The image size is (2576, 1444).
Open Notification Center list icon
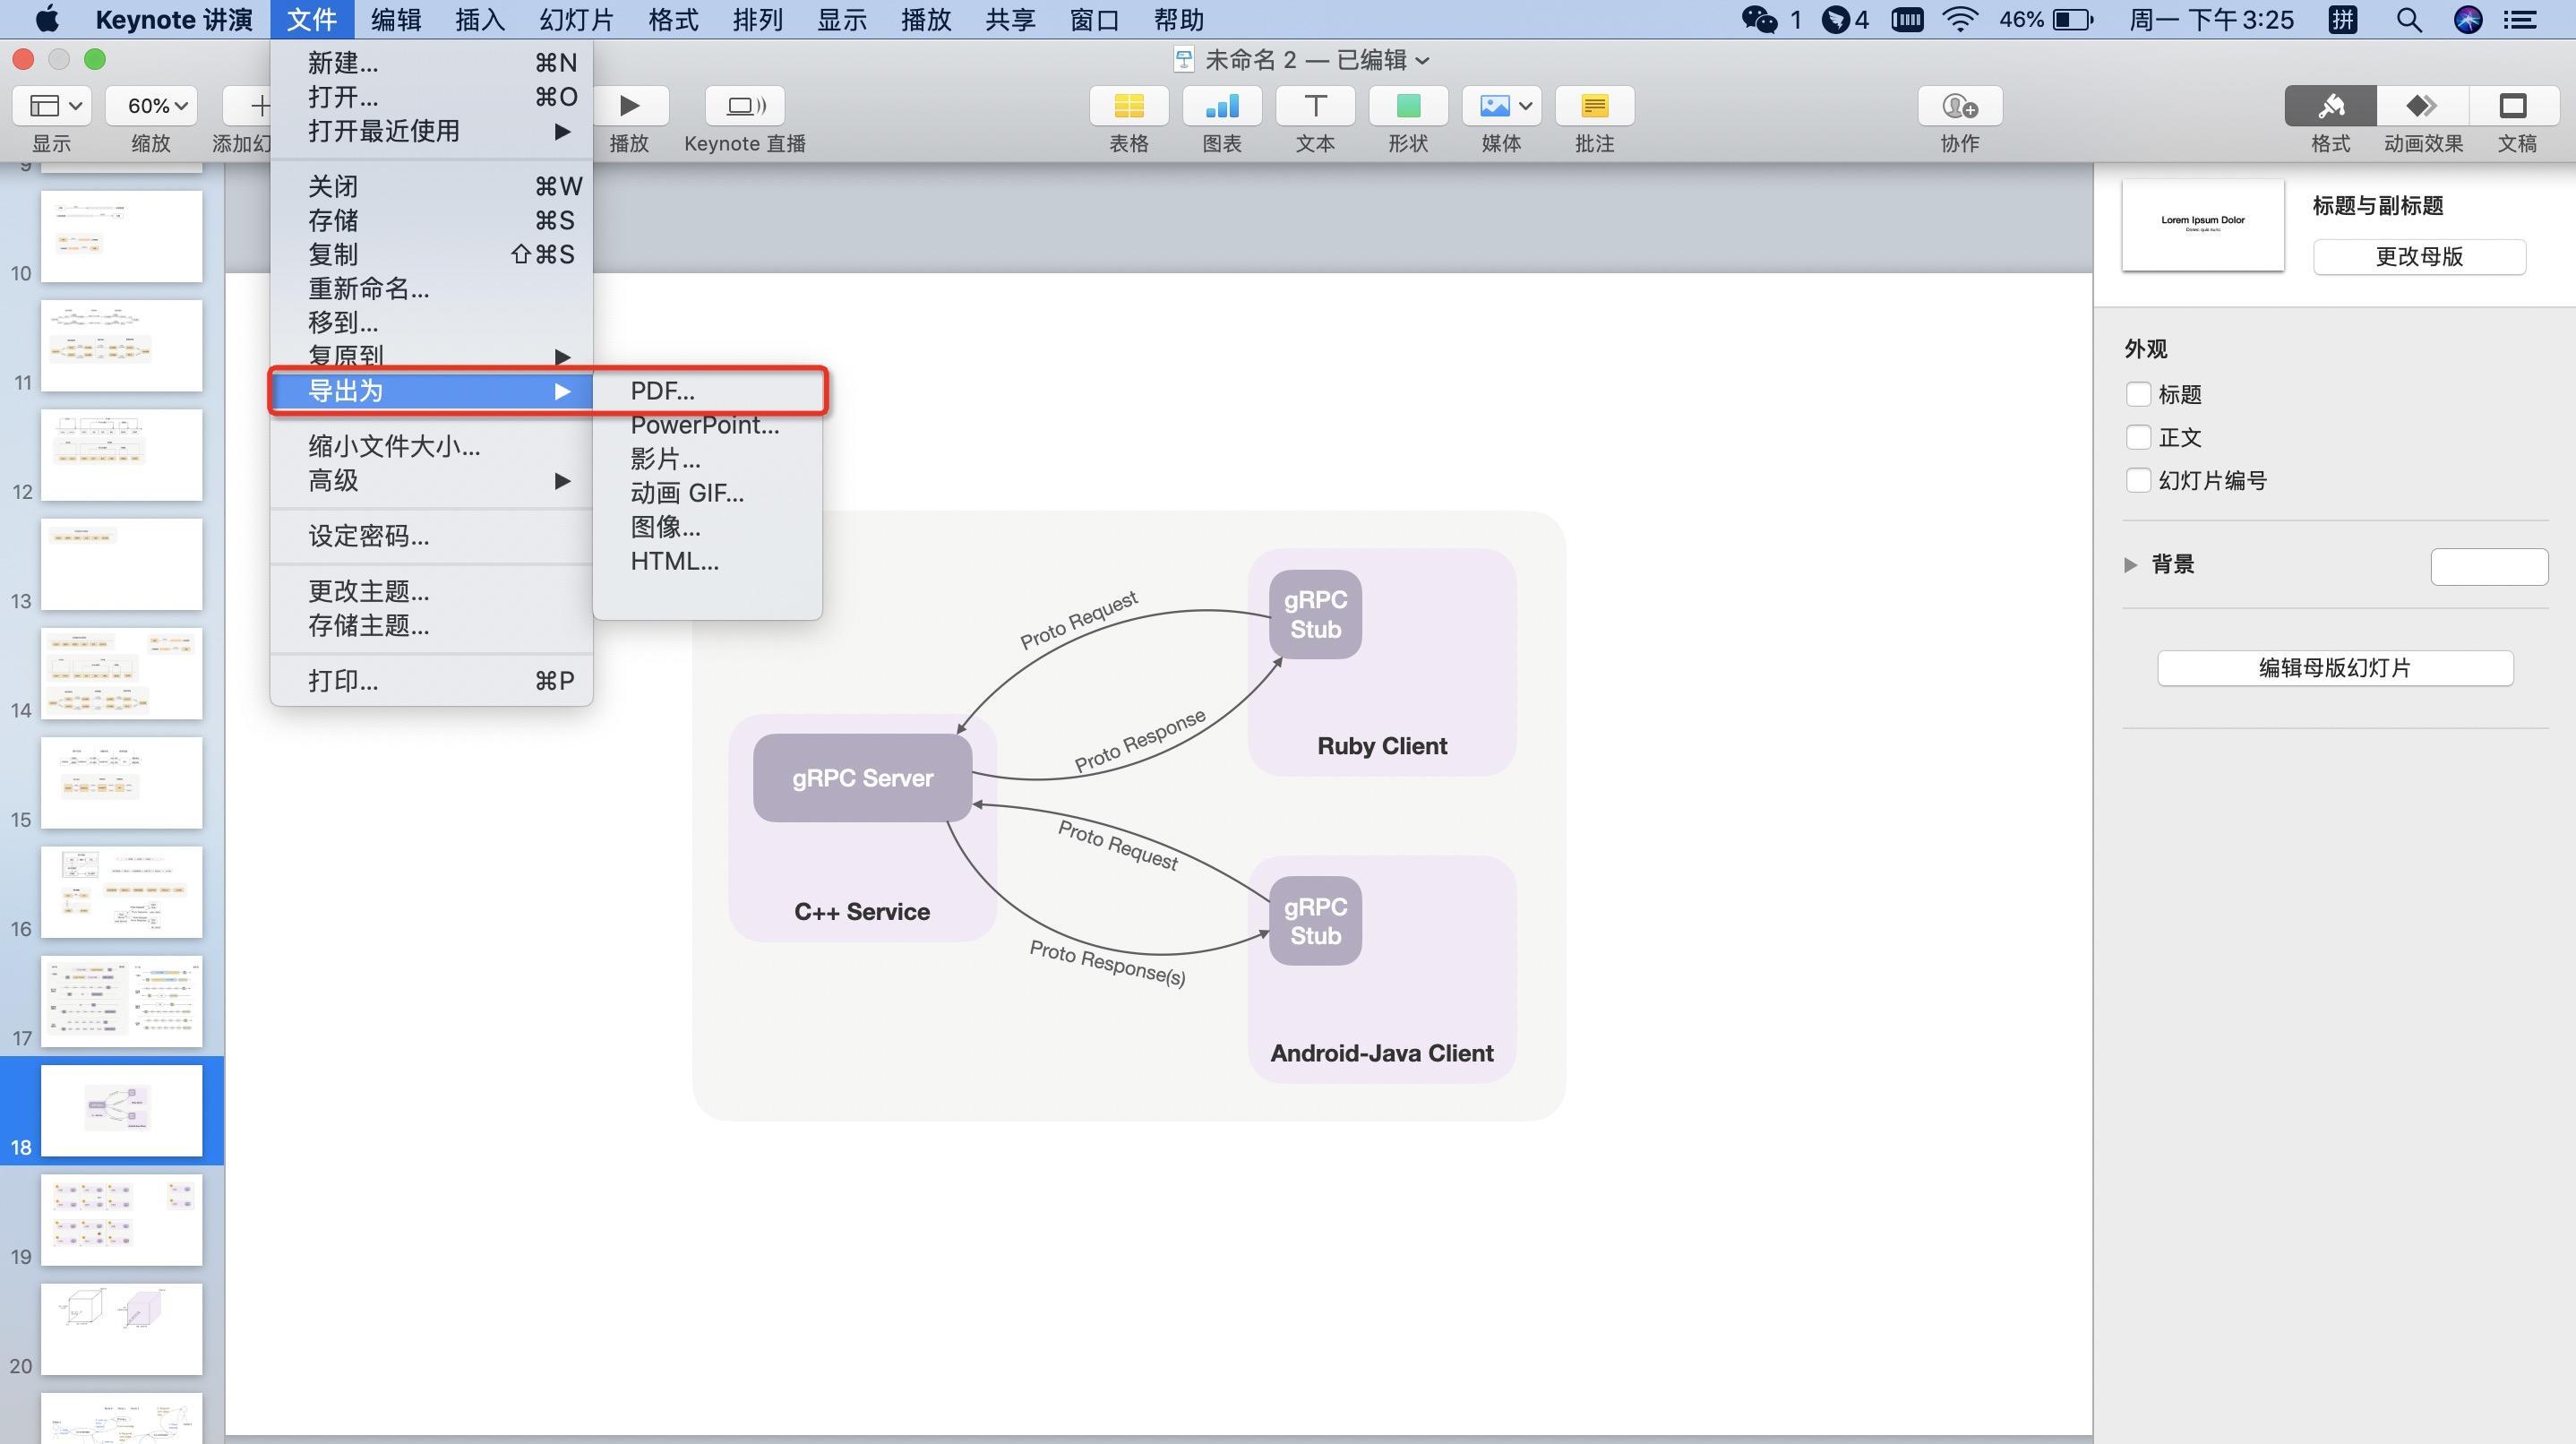point(2521,19)
